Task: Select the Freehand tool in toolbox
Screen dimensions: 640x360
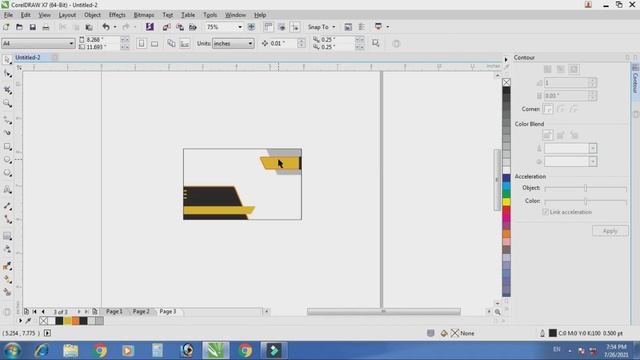Action: click(7, 120)
